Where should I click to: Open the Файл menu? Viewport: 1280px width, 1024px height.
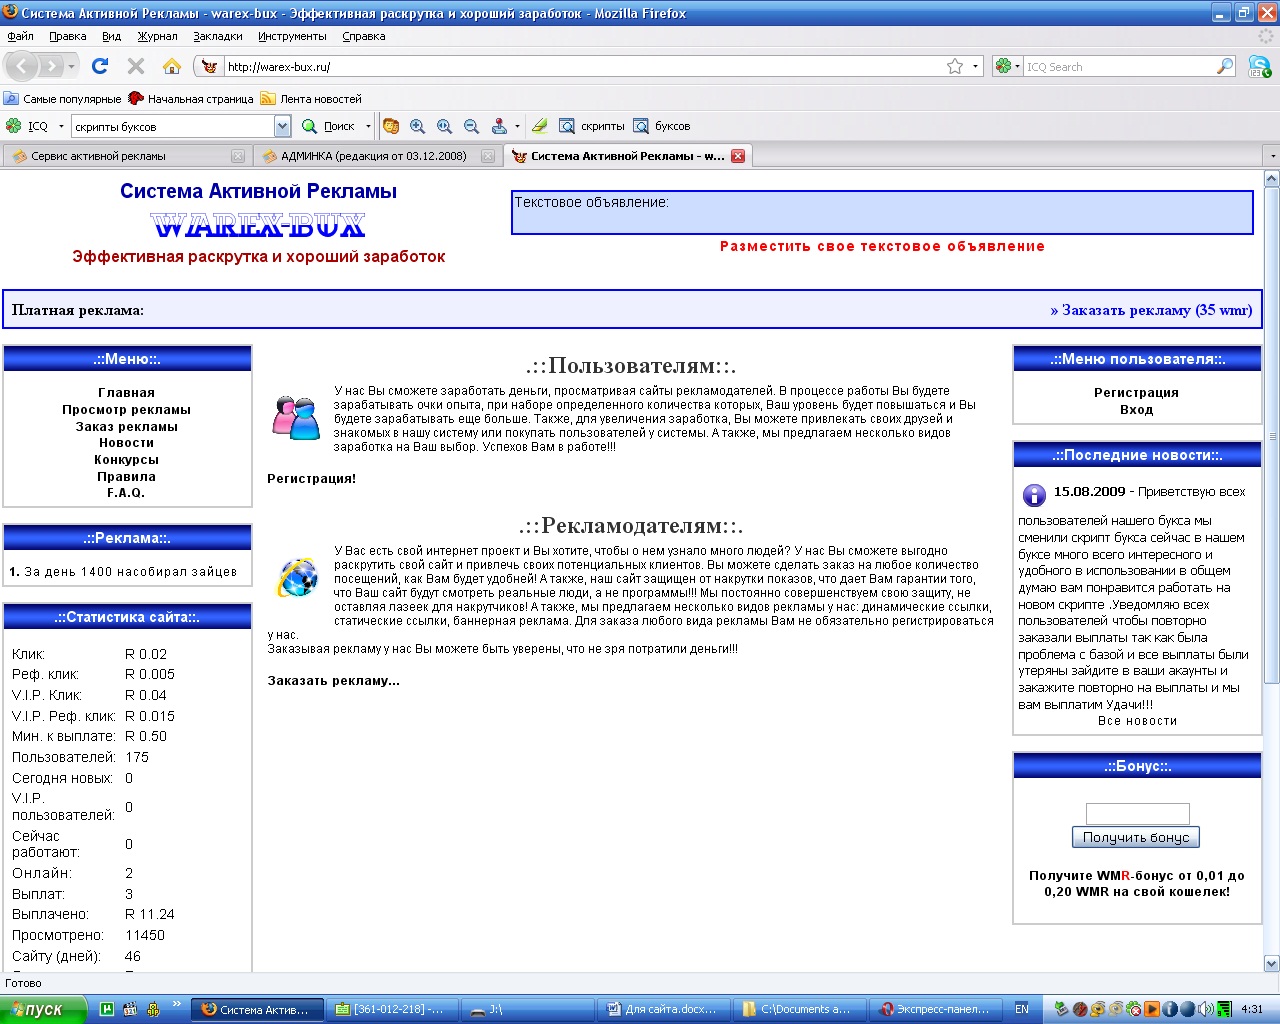[x=20, y=36]
